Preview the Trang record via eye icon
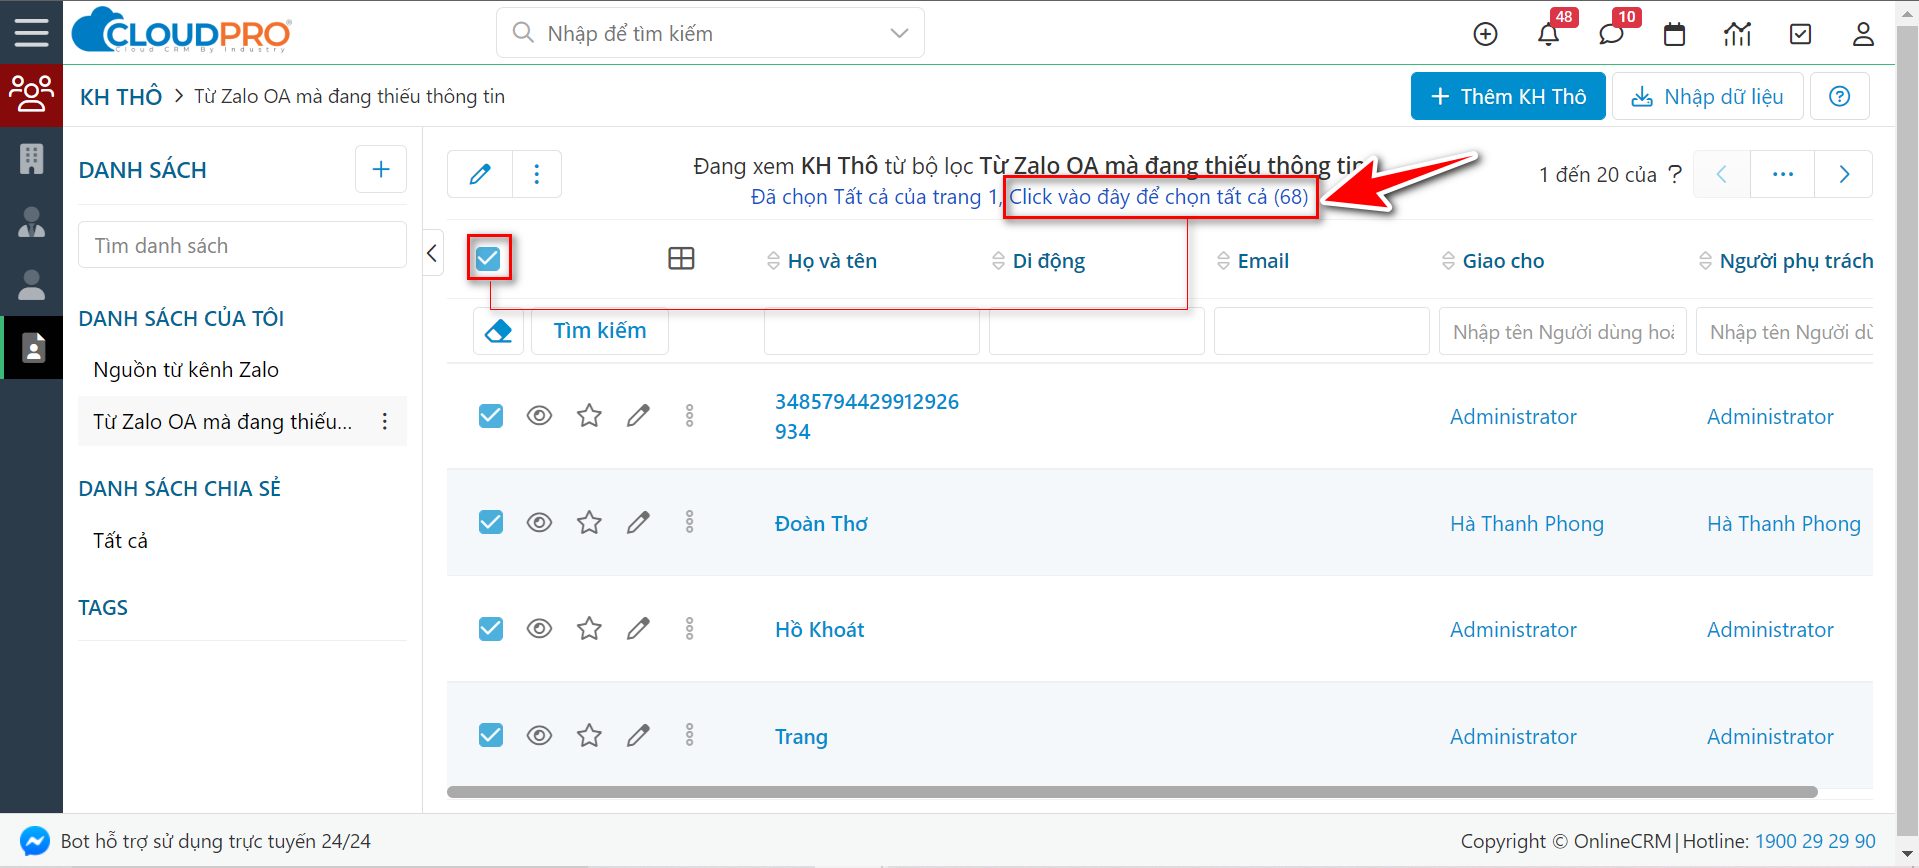1919x868 pixels. 539,736
